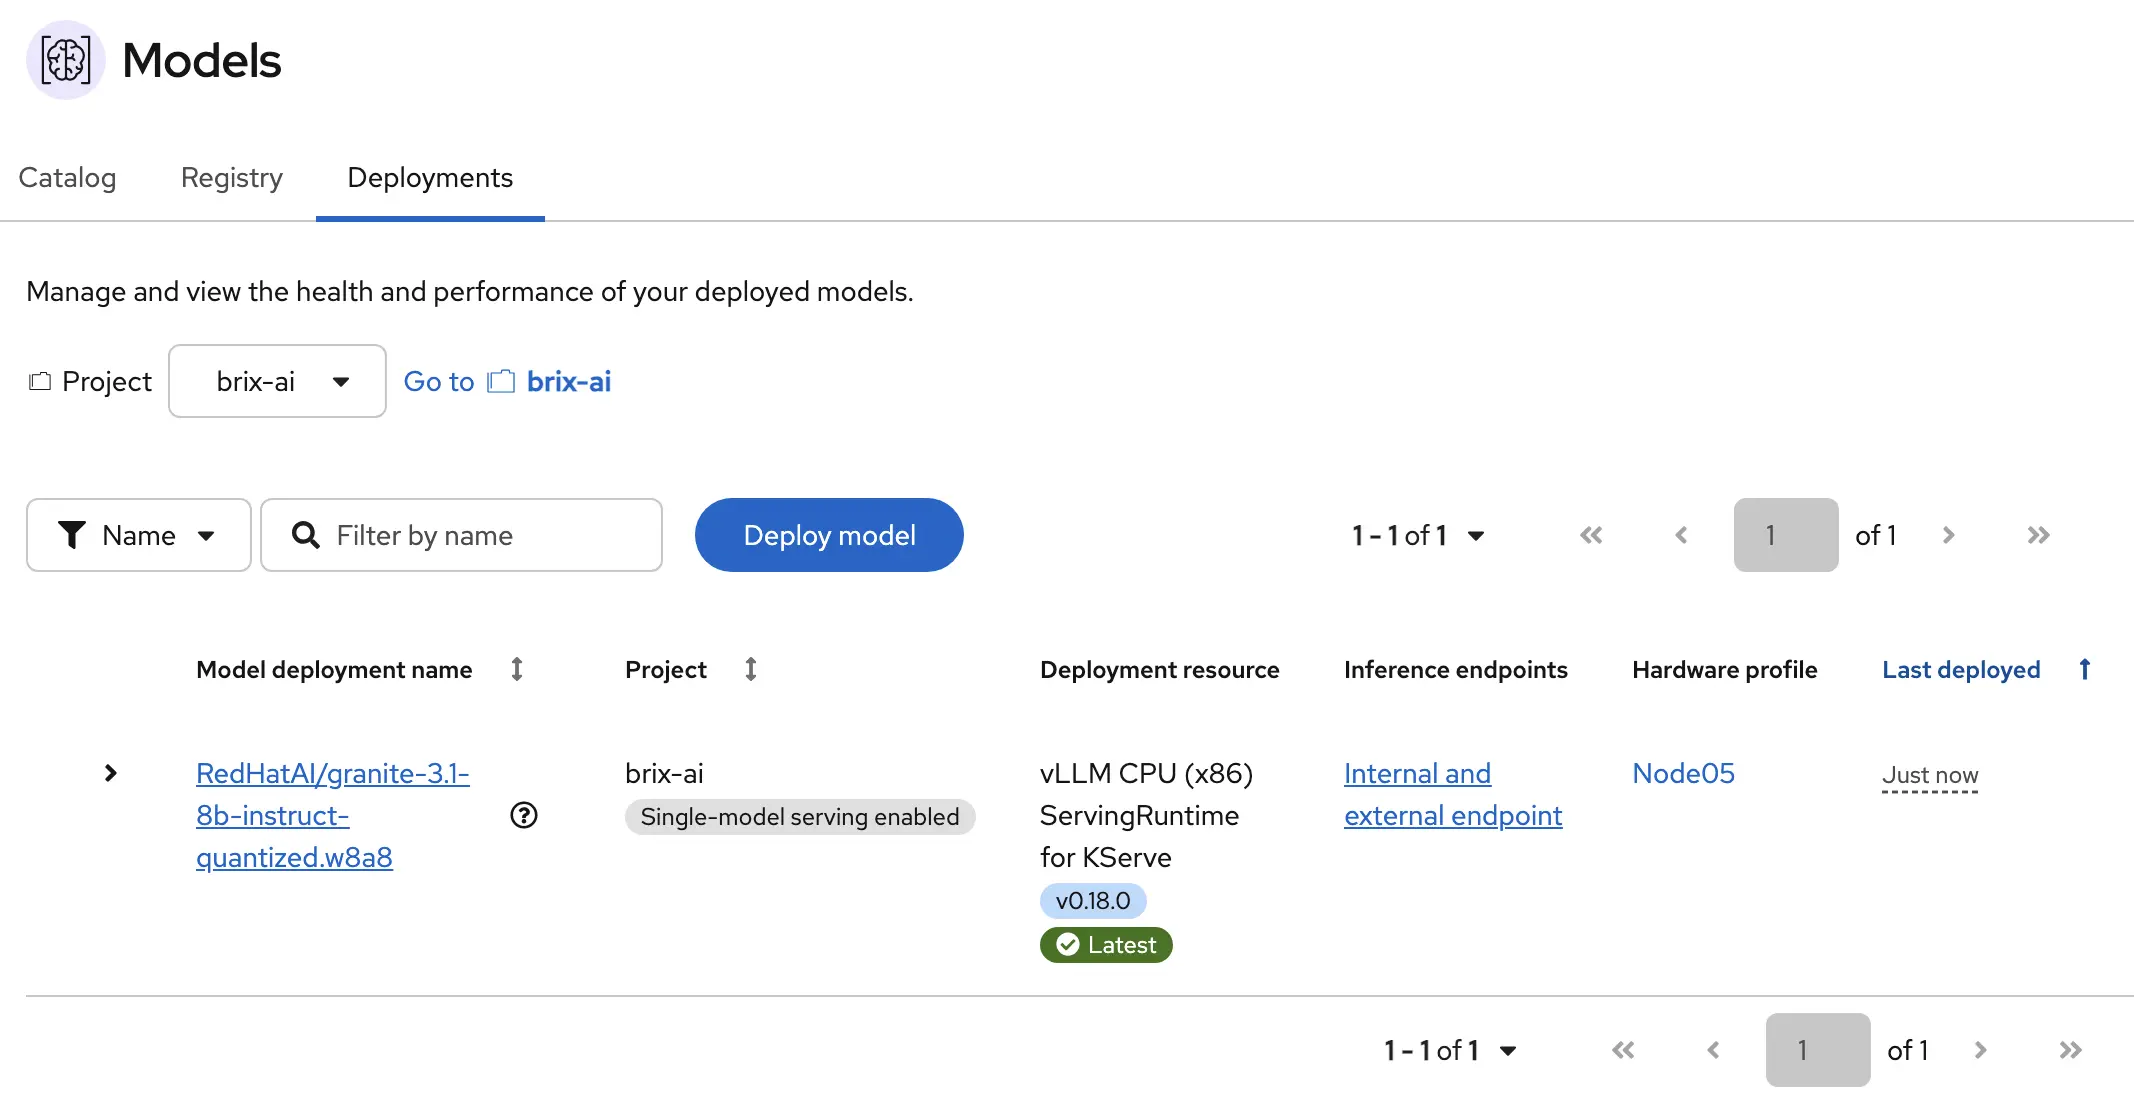The width and height of the screenshot is (2134, 1120).
Task: Click the Deployment resource column header
Action: pos(1160,669)
